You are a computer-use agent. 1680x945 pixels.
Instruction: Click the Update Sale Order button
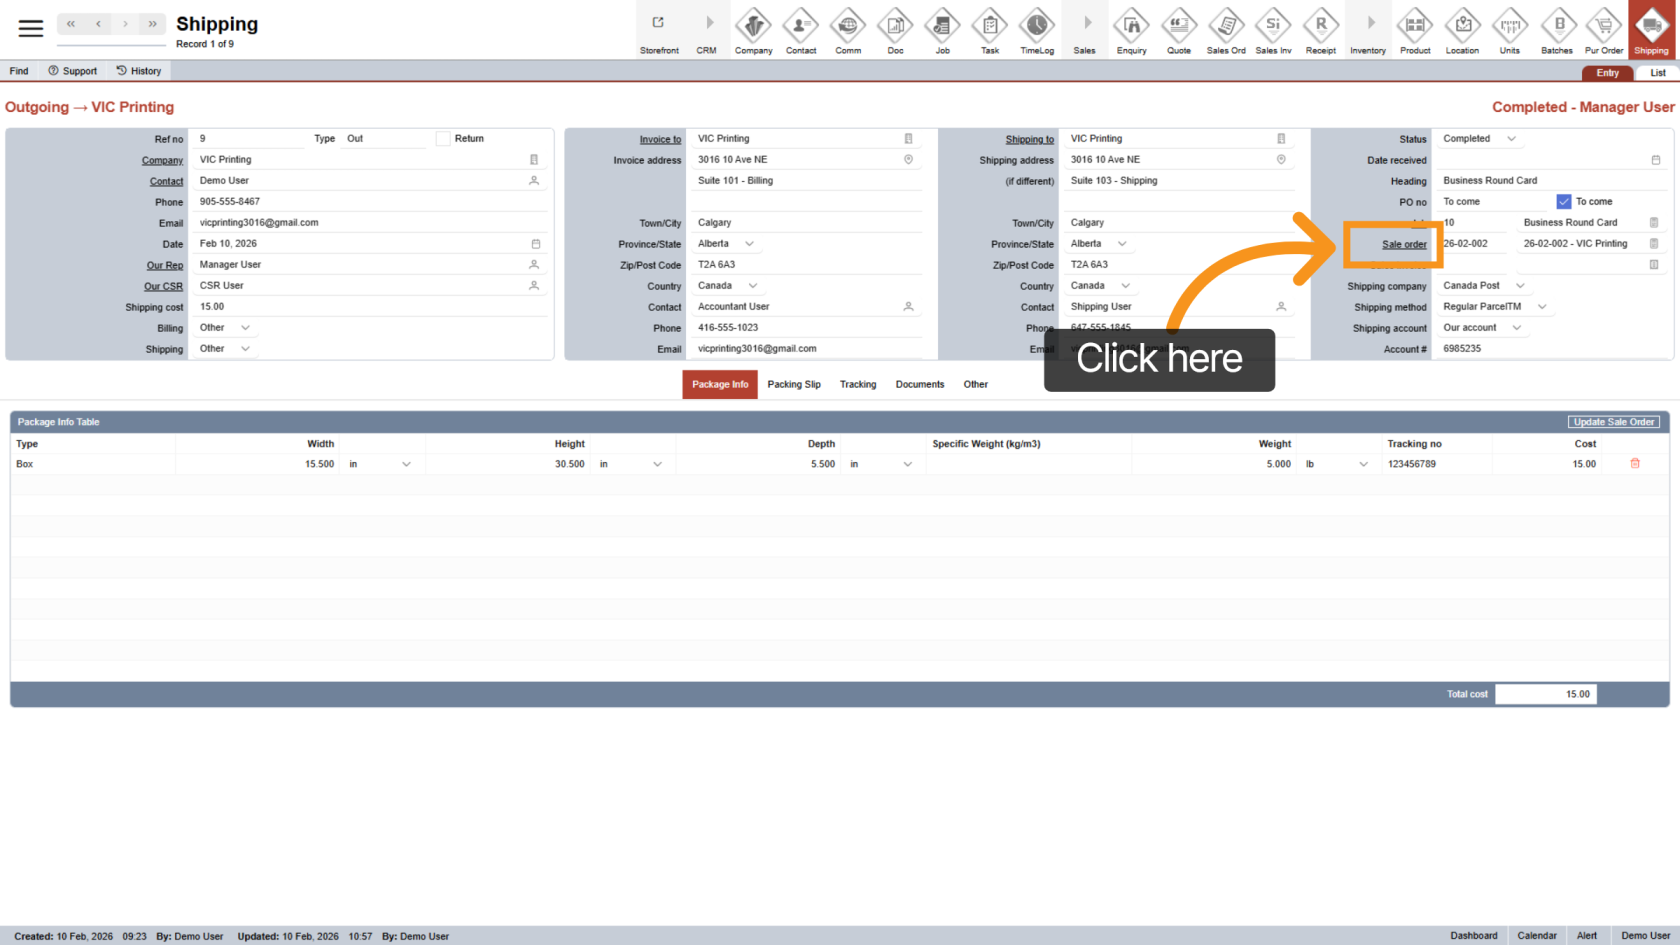[1613, 422]
